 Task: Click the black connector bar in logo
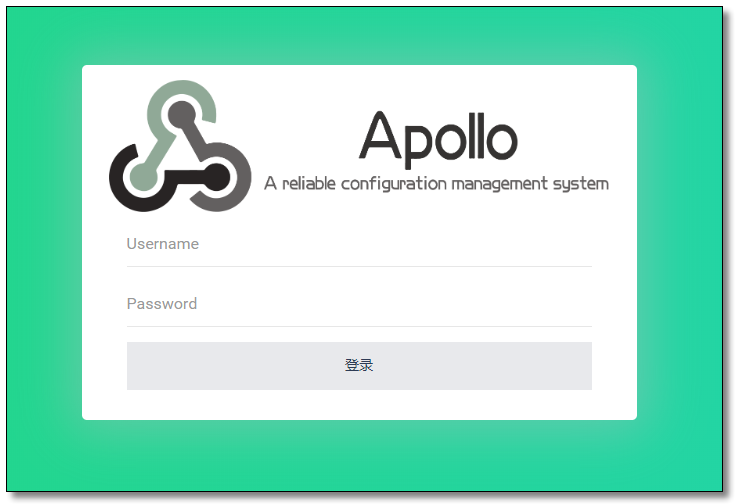click(185, 178)
